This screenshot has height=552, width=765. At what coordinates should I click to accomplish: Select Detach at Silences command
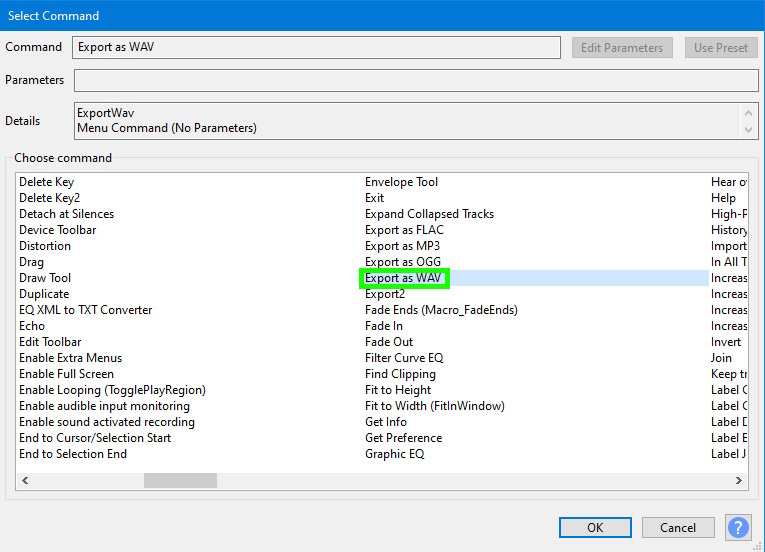(x=66, y=214)
